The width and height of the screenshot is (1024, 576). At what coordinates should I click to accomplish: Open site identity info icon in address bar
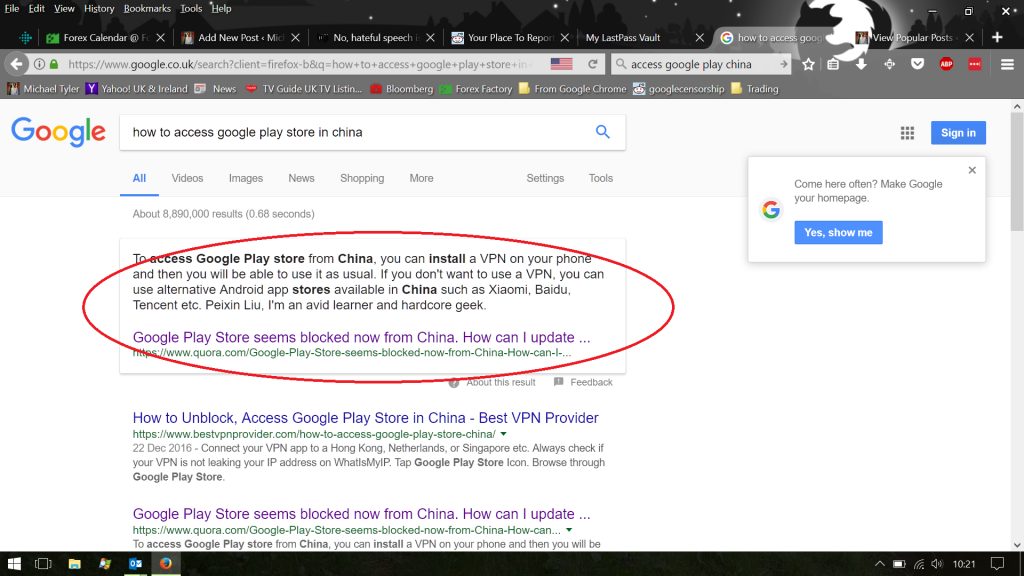coord(39,64)
